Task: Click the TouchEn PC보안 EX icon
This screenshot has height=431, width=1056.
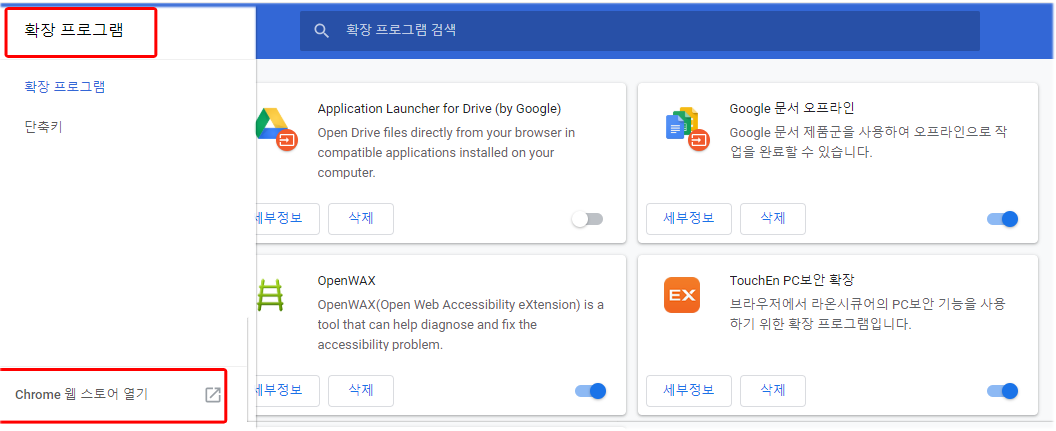Action: [x=682, y=295]
